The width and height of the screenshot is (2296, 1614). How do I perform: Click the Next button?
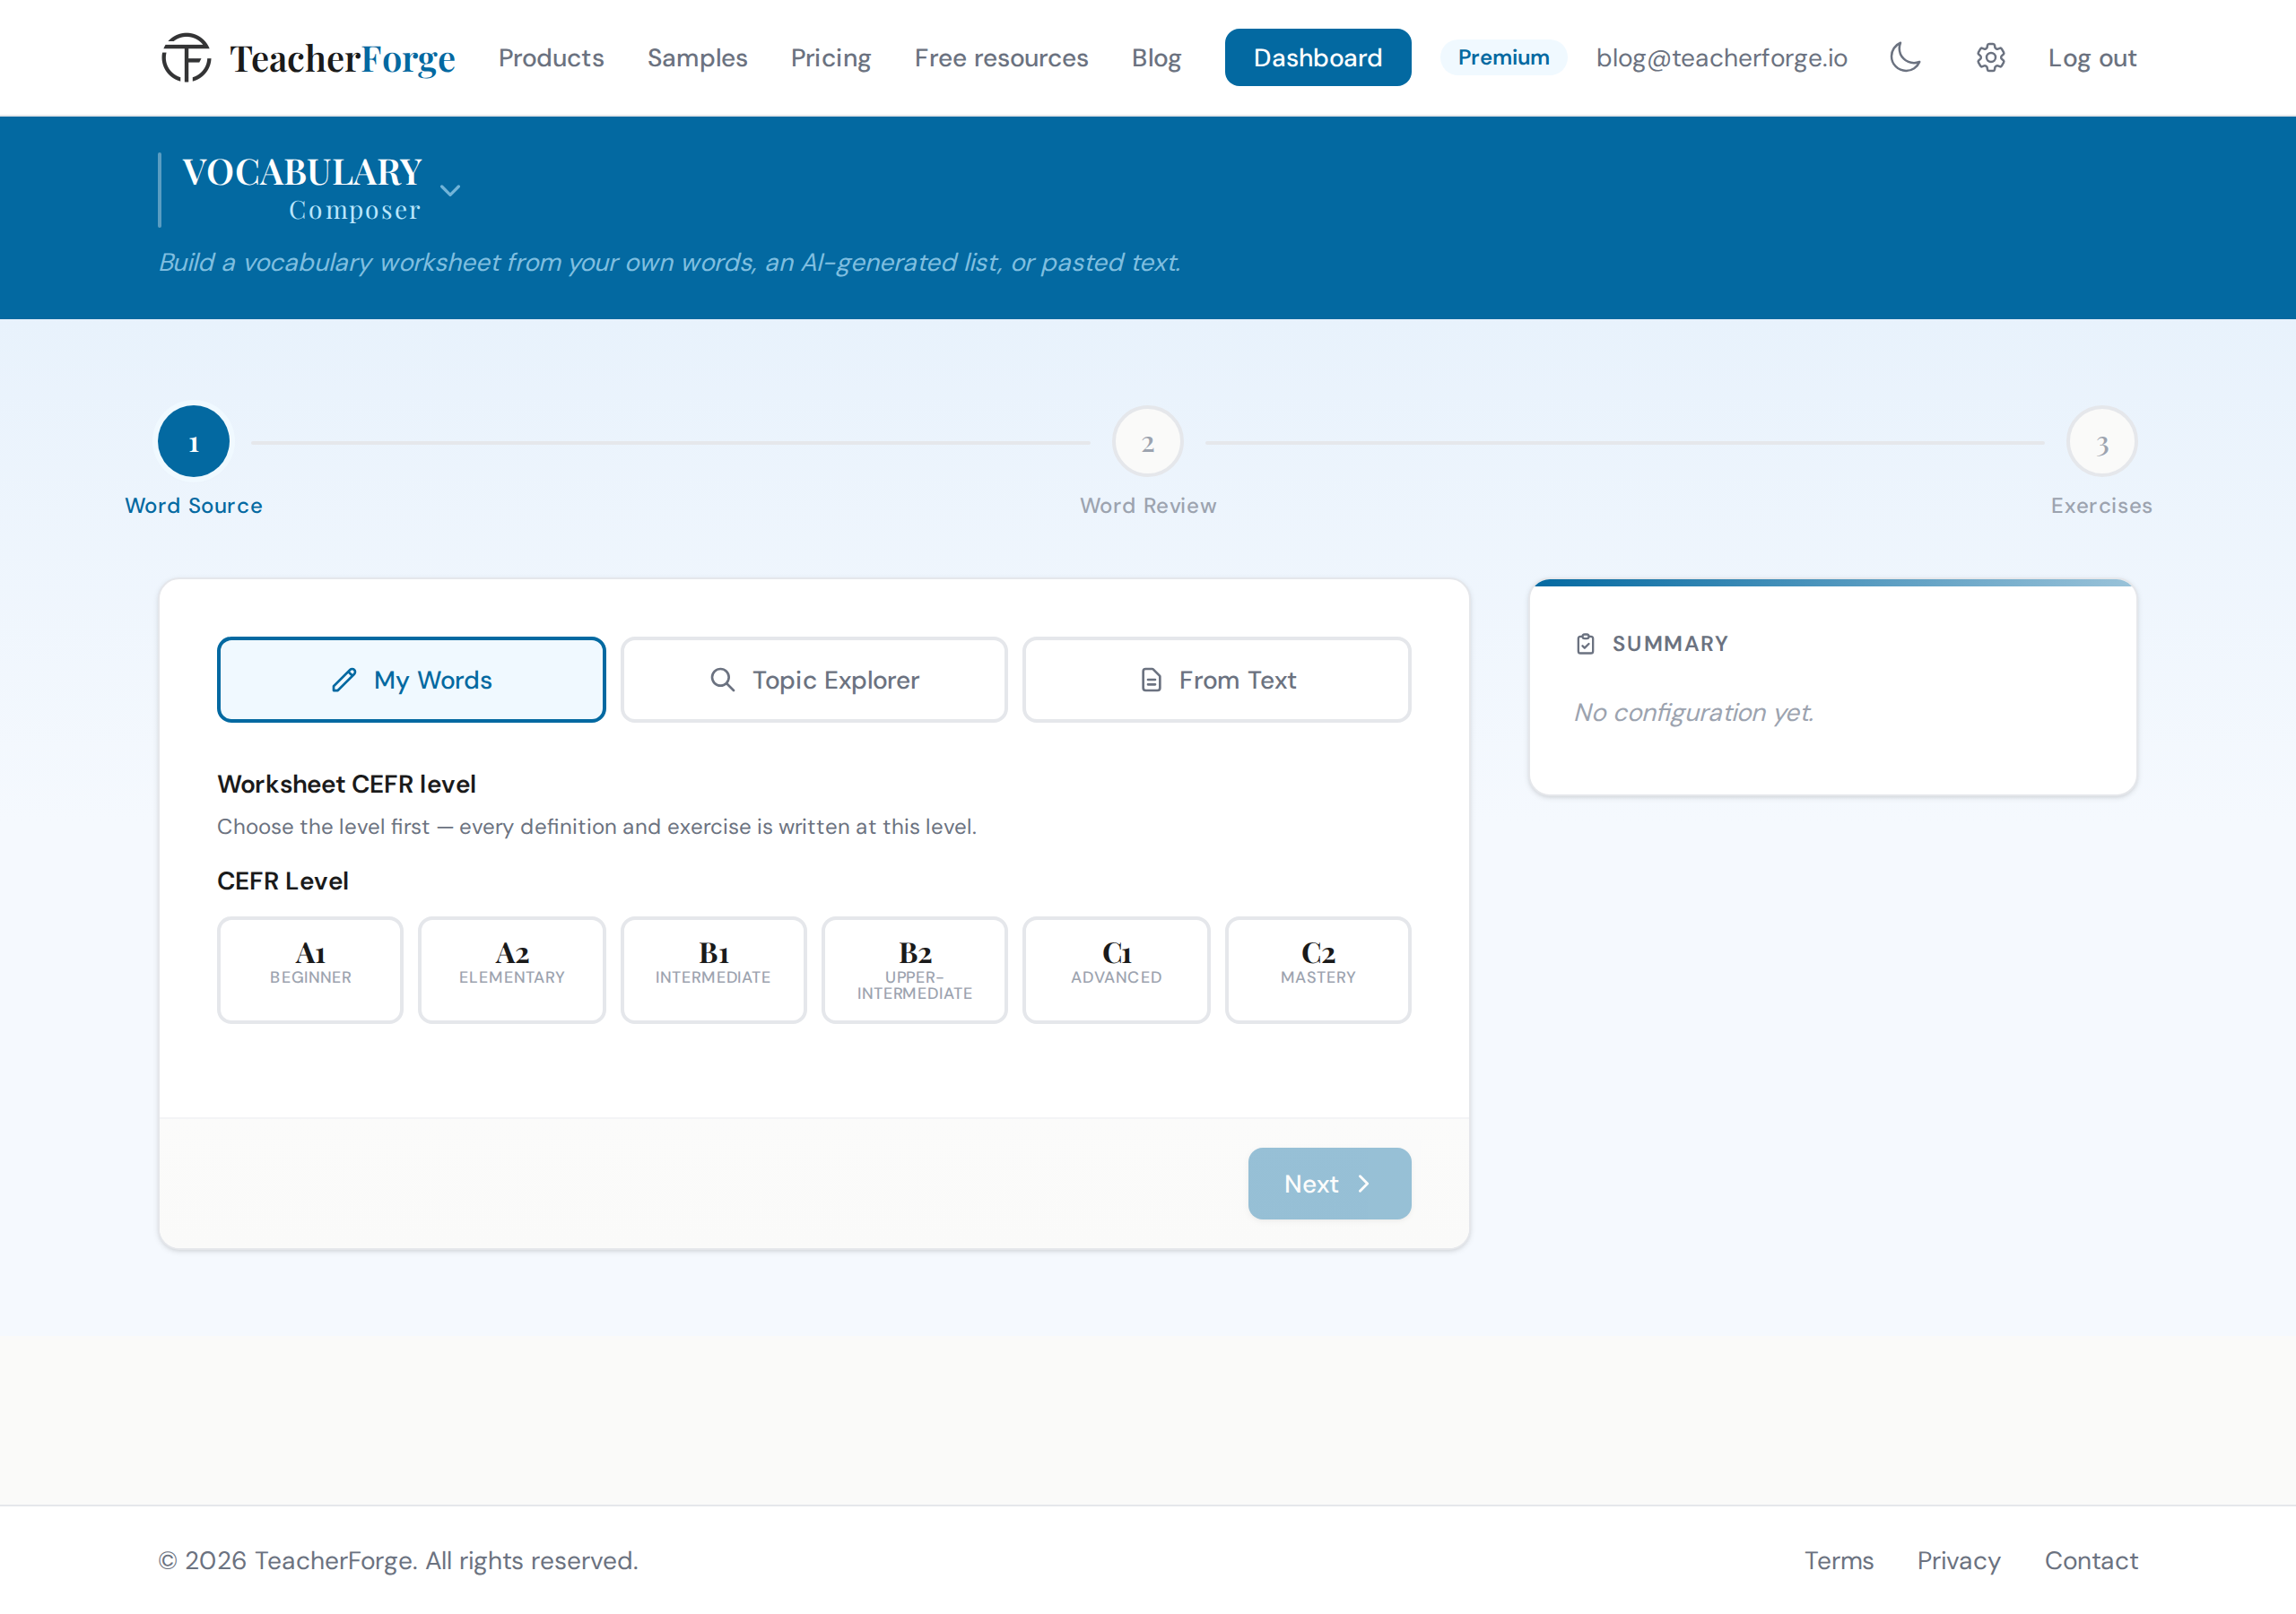1329,1184
